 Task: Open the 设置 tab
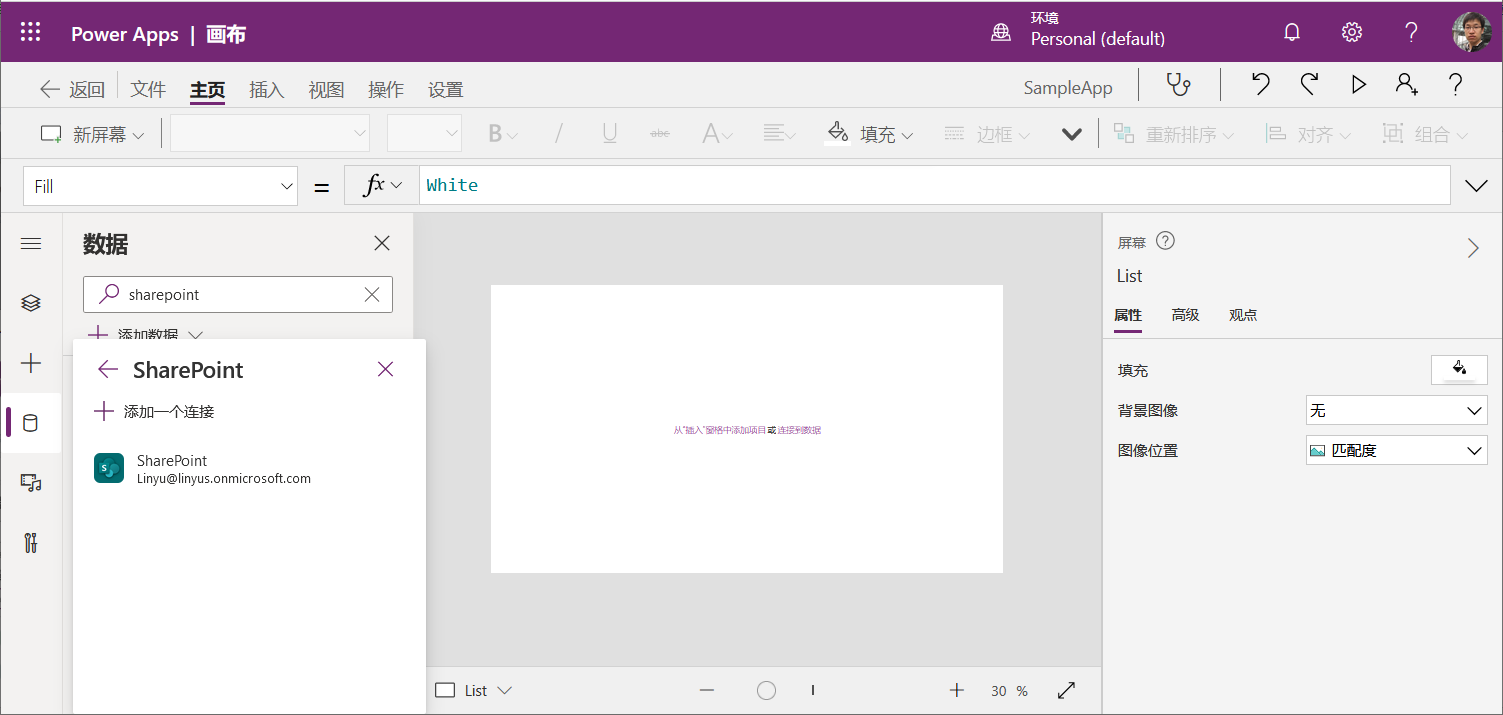(446, 89)
